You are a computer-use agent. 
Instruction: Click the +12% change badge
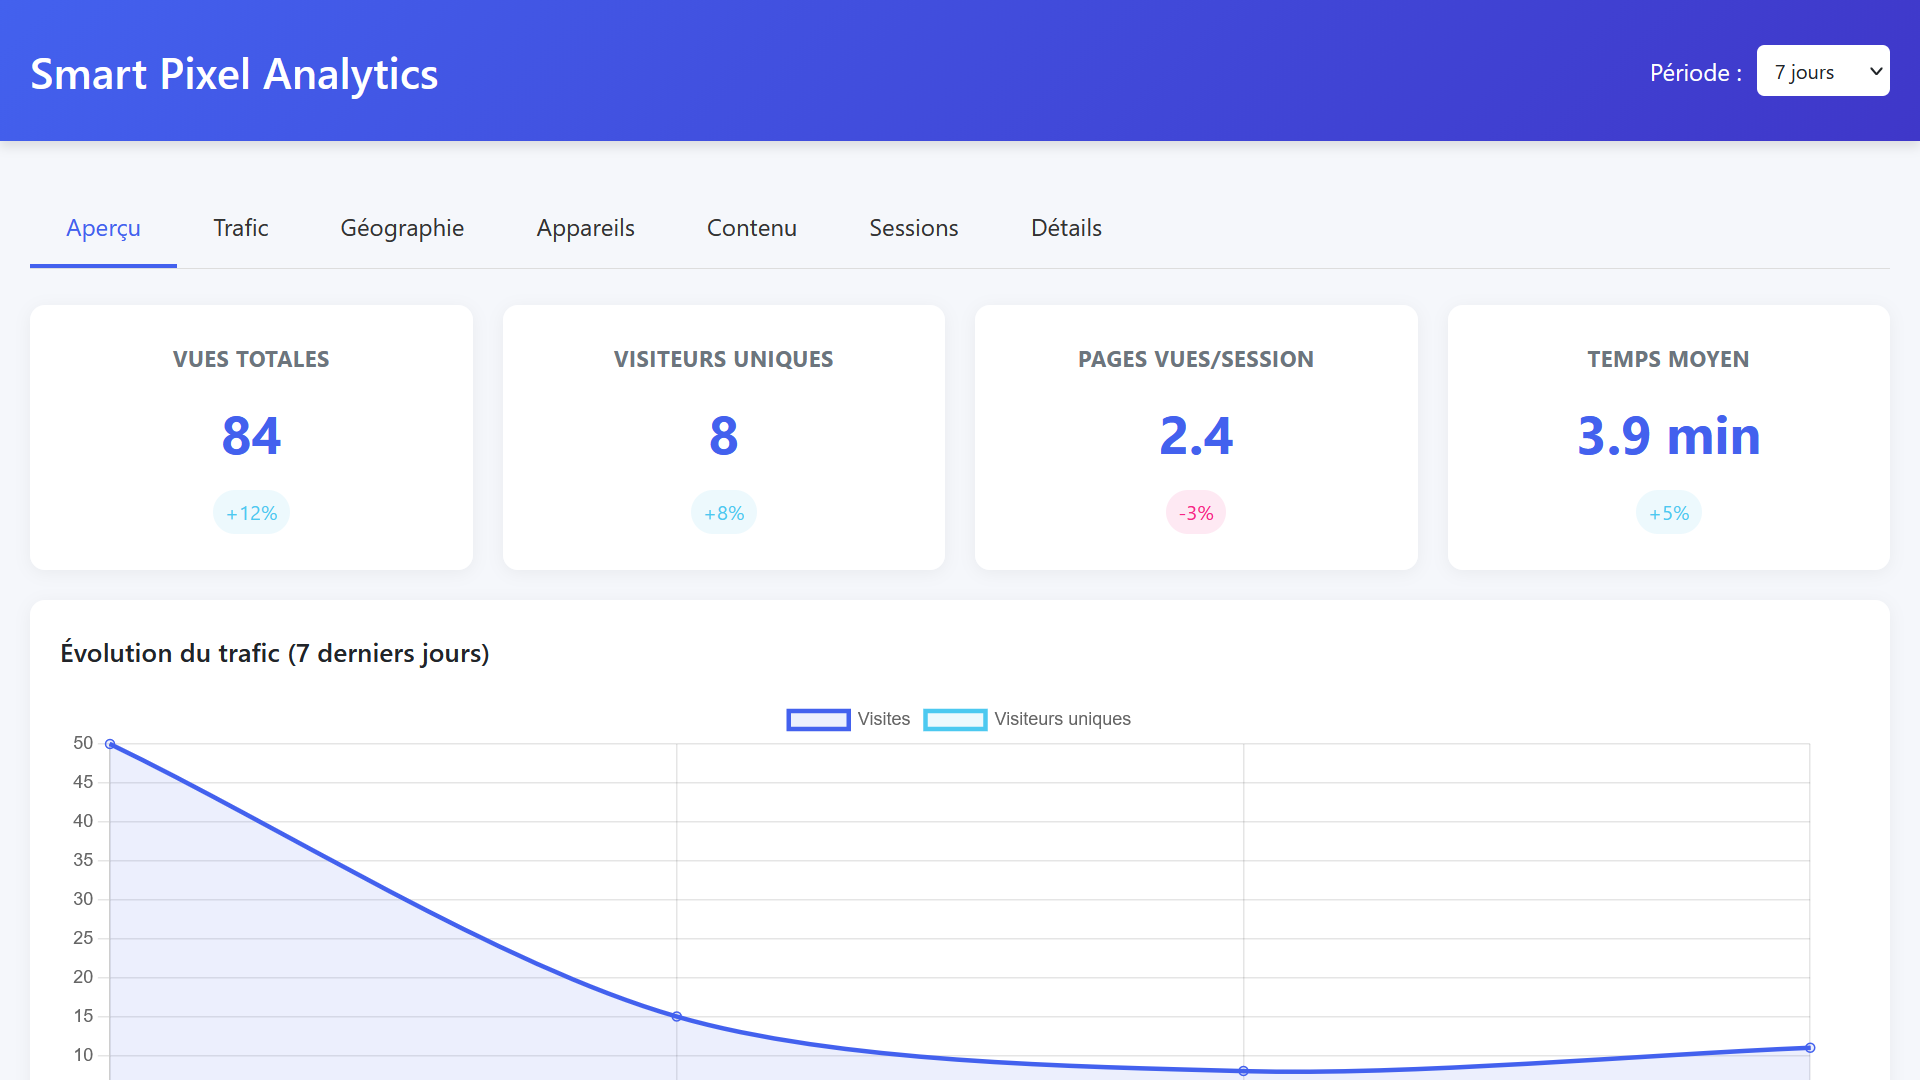point(251,513)
